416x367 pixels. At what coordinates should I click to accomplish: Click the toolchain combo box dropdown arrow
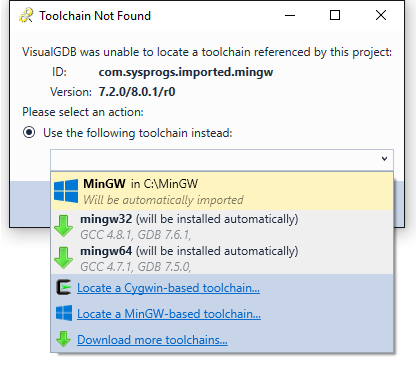tap(384, 159)
